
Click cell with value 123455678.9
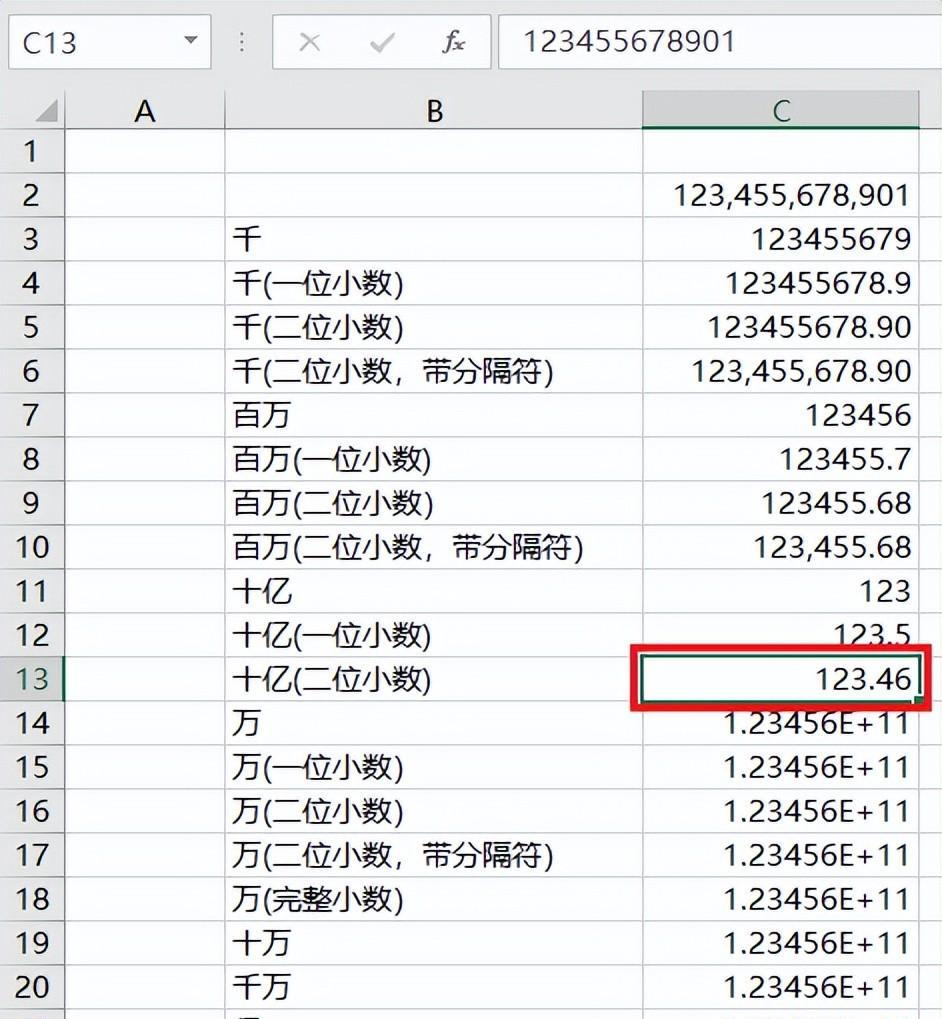coord(781,283)
